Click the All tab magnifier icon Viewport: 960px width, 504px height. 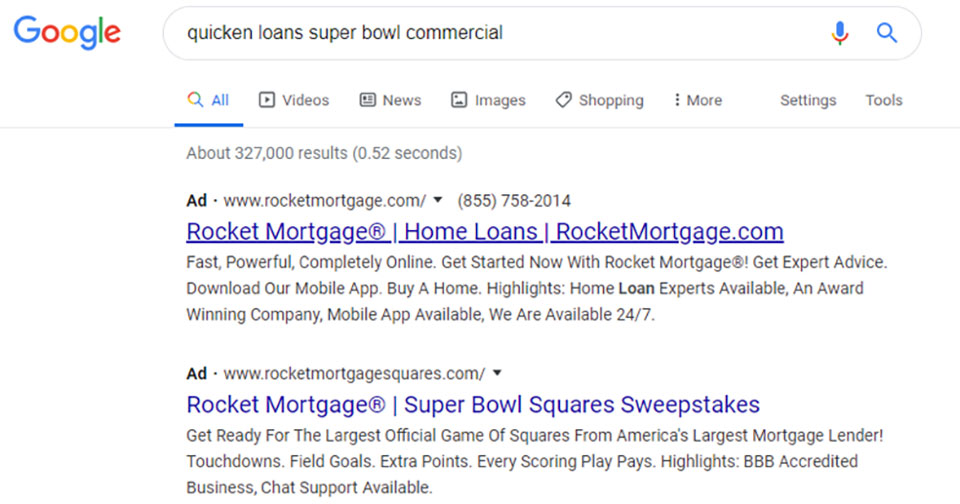tap(195, 100)
